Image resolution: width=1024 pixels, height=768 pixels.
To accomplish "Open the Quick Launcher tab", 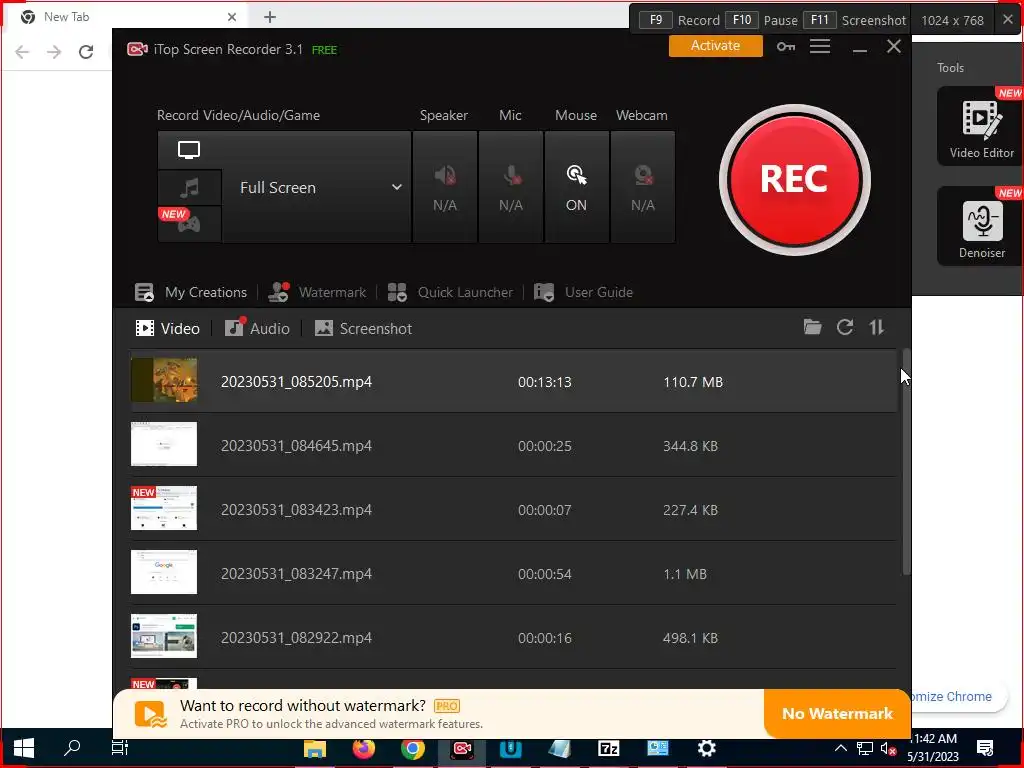I will (x=451, y=292).
